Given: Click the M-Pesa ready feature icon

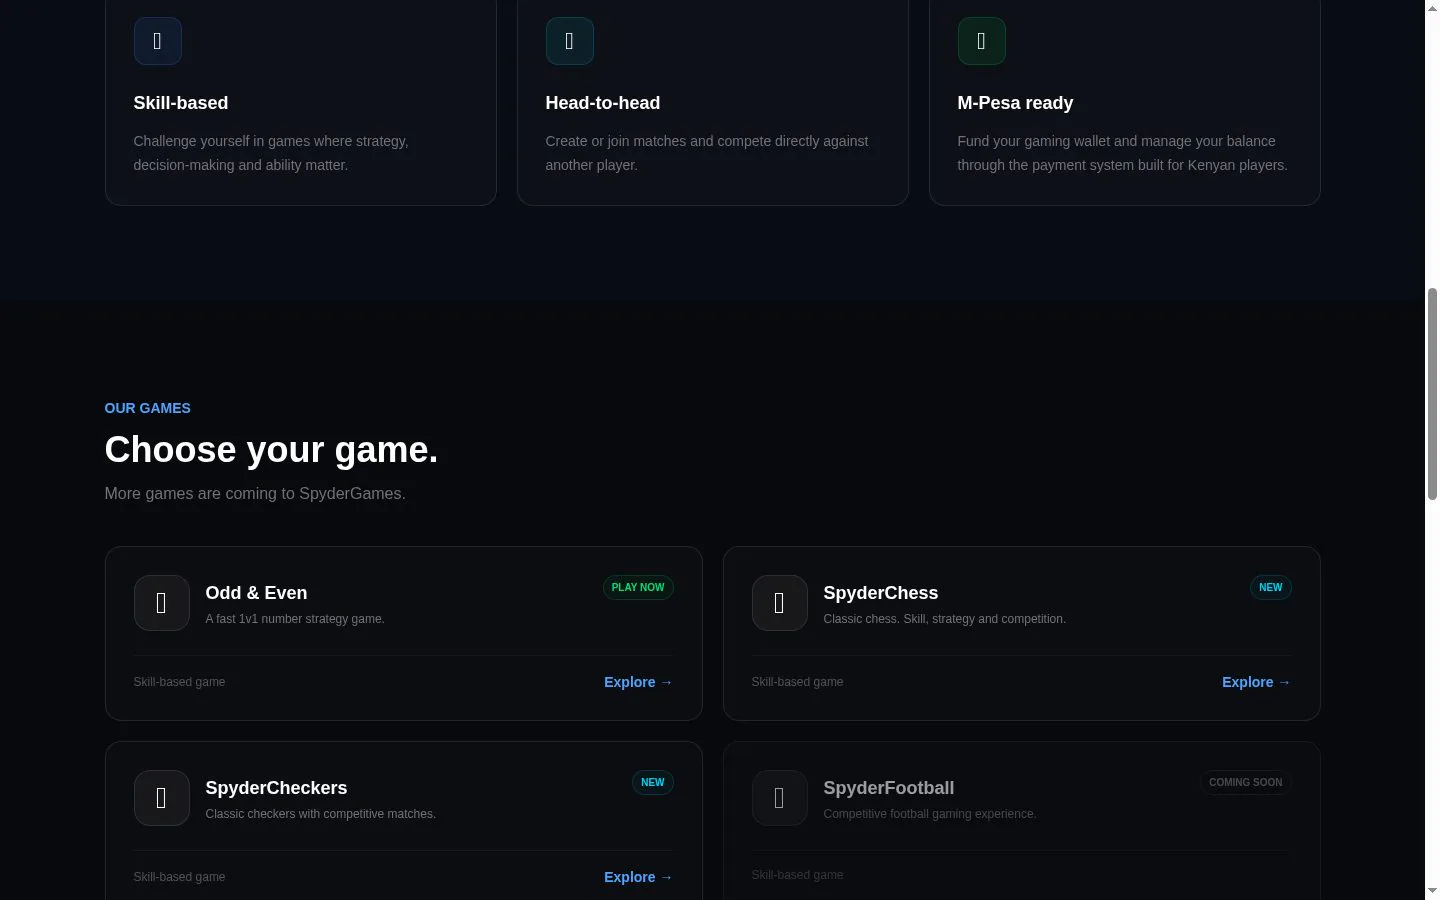Looking at the screenshot, I should coord(981,41).
